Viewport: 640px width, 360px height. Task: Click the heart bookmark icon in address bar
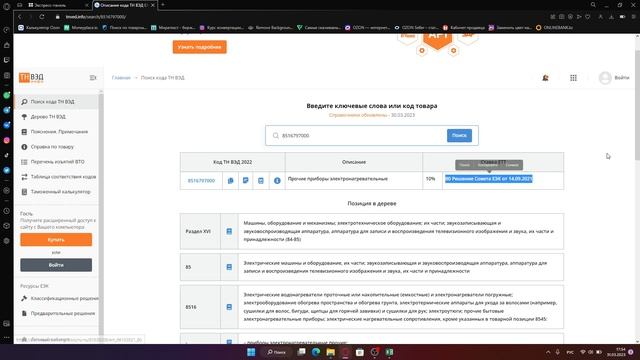click(x=588, y=17)
